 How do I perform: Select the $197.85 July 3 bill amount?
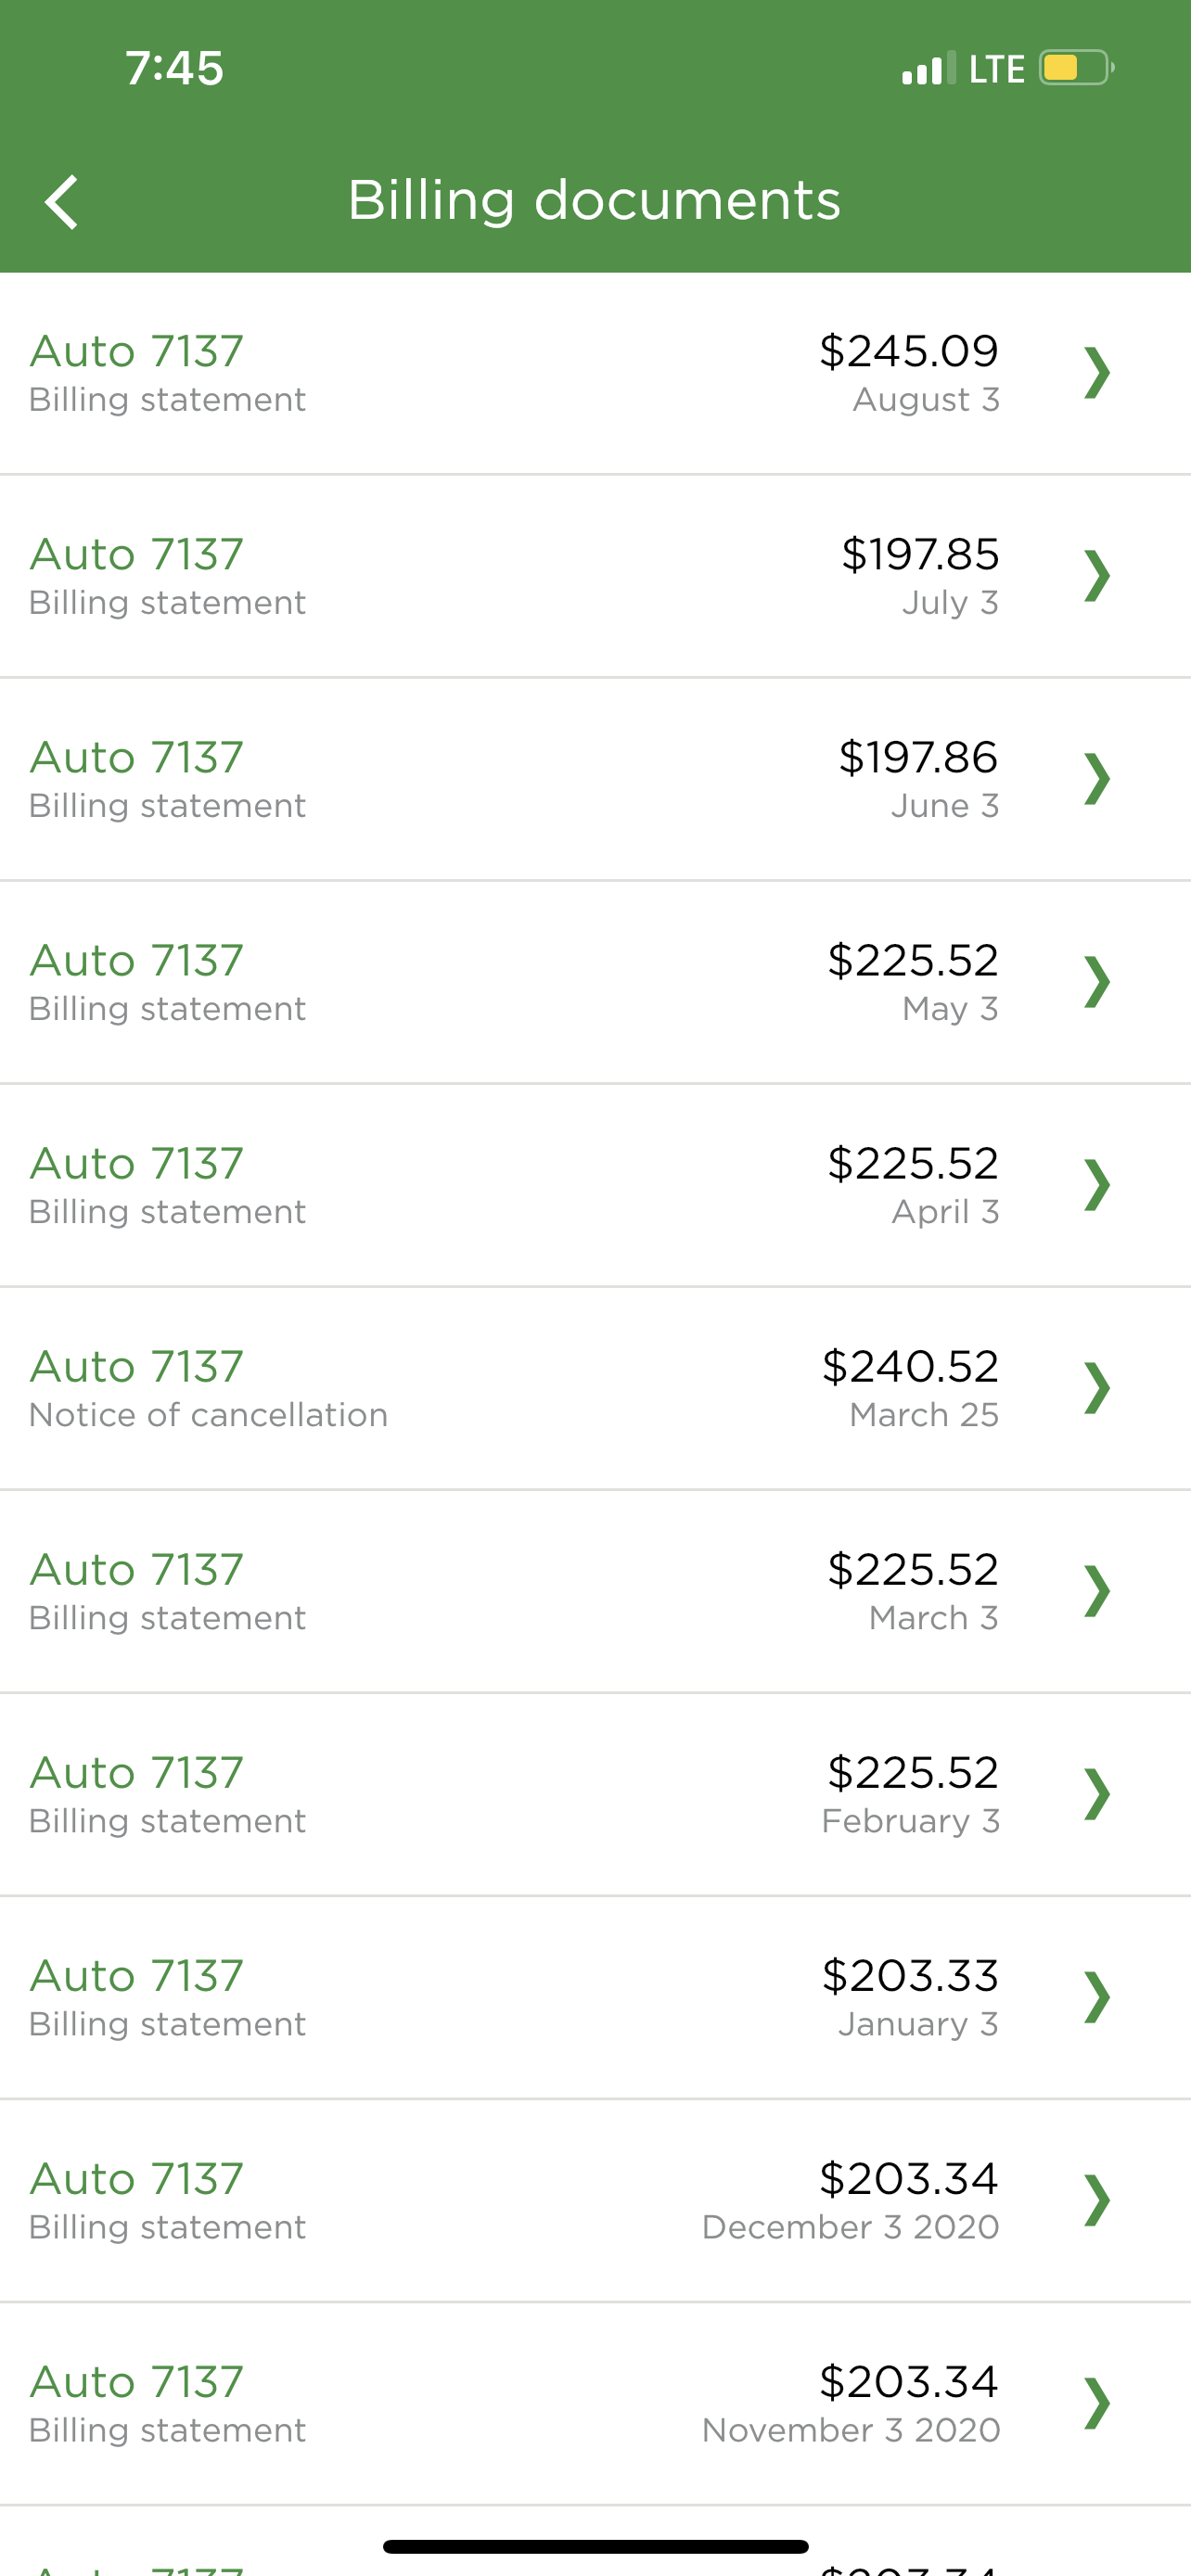pyautogui.click(x=919, y=555)
